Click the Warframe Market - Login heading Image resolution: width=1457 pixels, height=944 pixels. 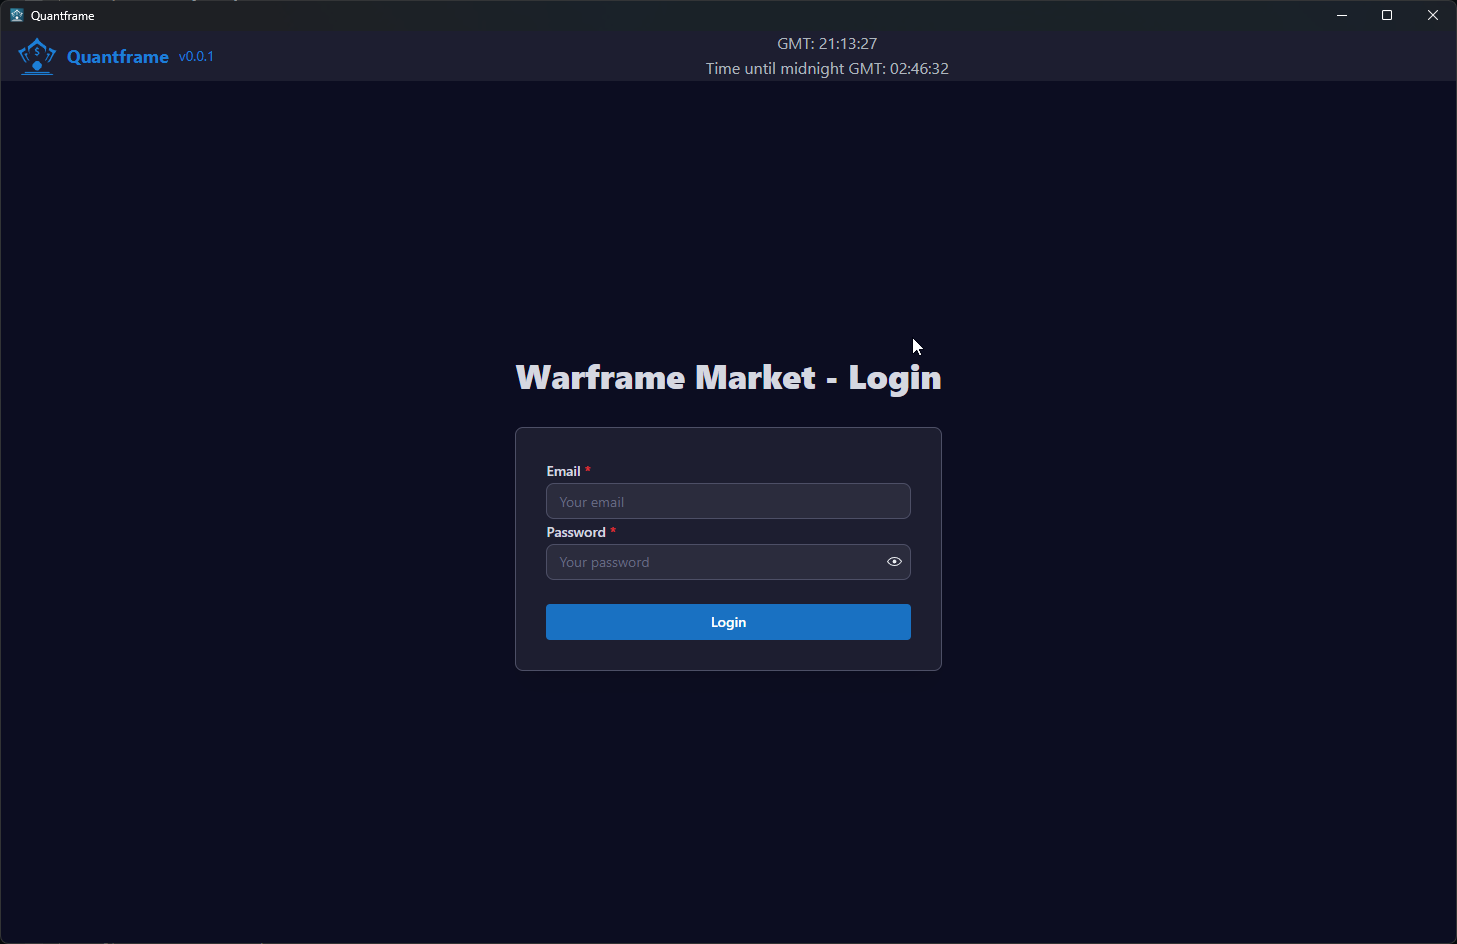click(x=728, y=378)
